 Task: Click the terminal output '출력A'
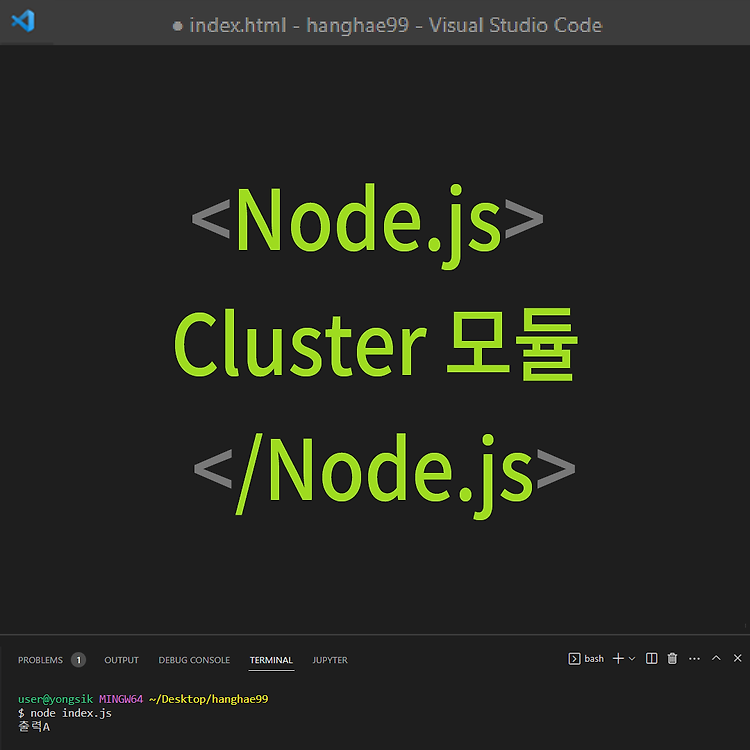34,727
